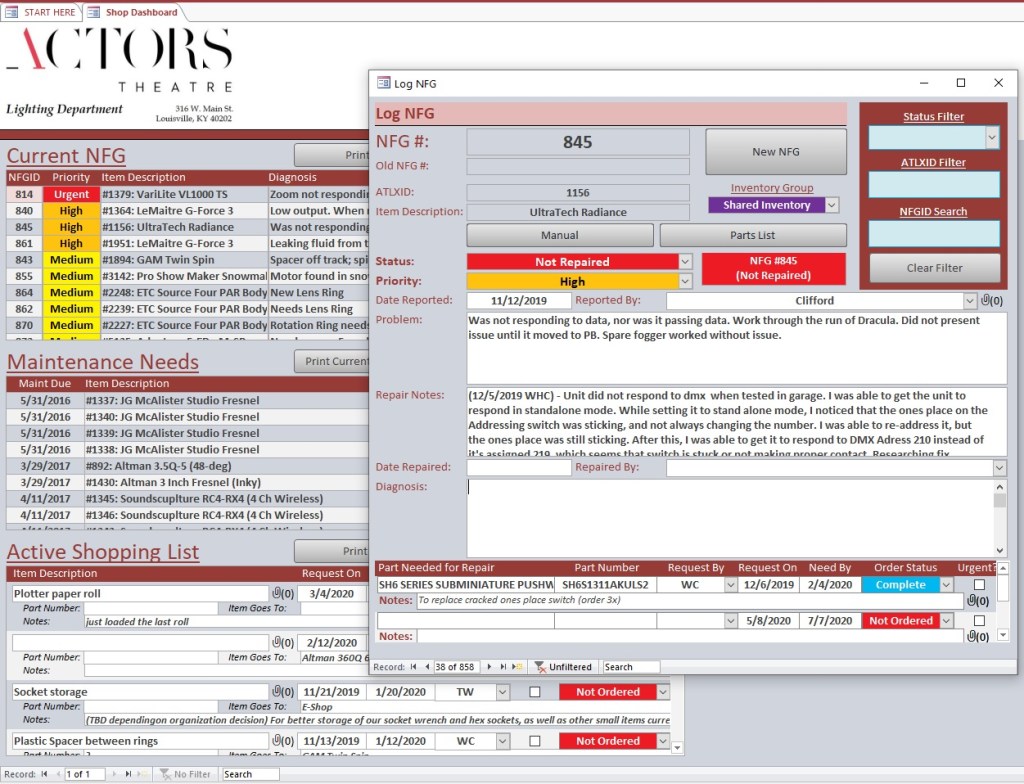Open Order Status dropdown showing Complete
1024x784 pixels.
[x=947, y=585]
